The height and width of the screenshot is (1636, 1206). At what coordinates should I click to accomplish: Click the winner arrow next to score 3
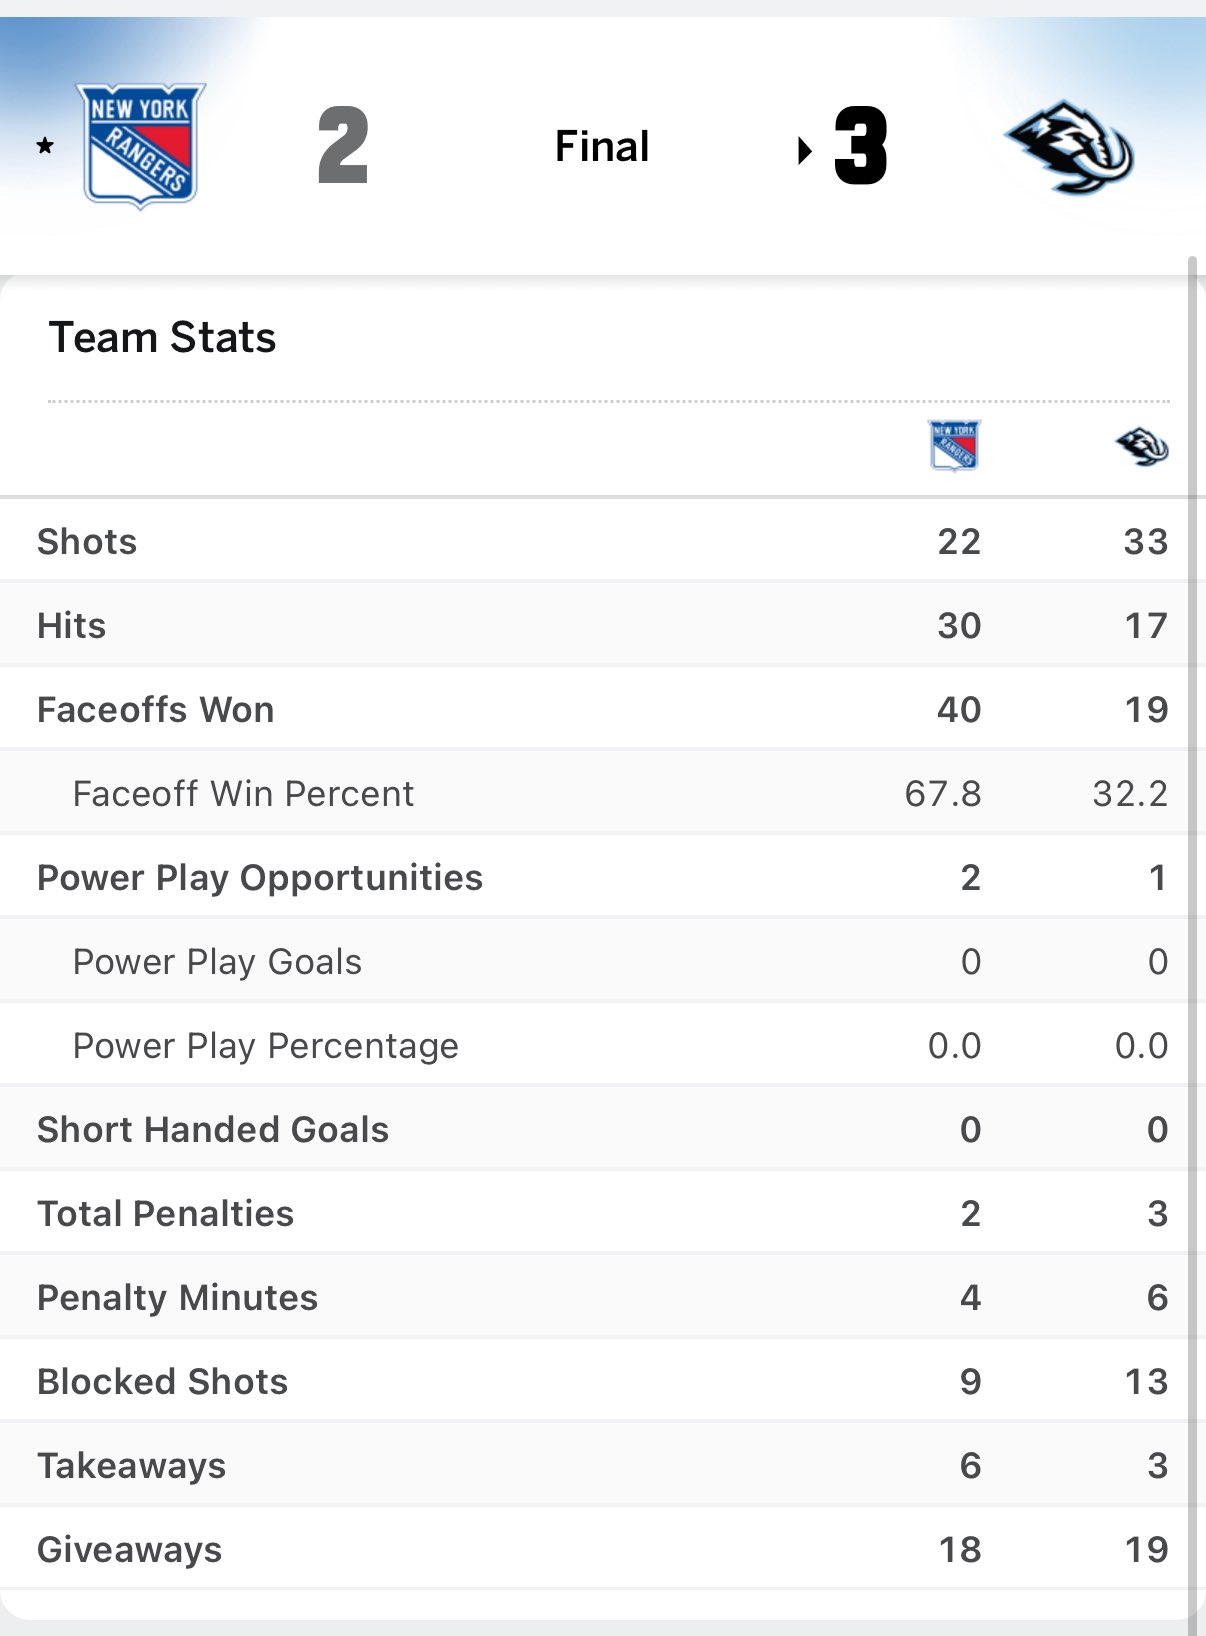[x=804, y=151]
